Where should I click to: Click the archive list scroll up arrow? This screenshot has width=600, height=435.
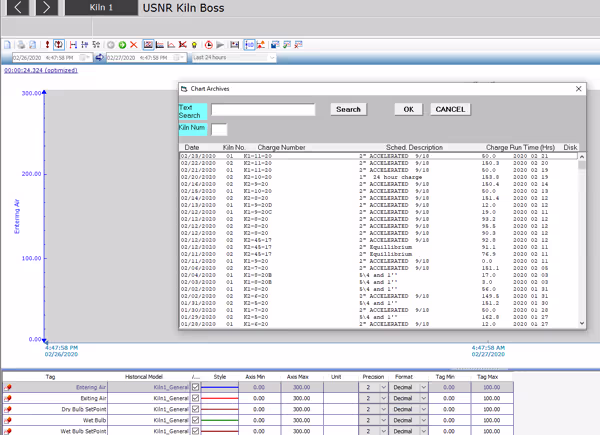[x=582, y=157]
